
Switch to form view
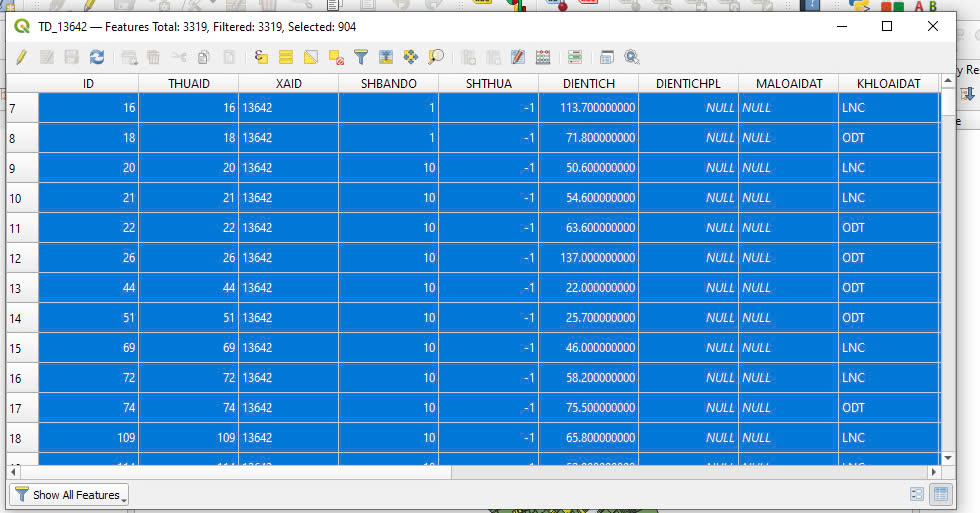click(917, 495)
